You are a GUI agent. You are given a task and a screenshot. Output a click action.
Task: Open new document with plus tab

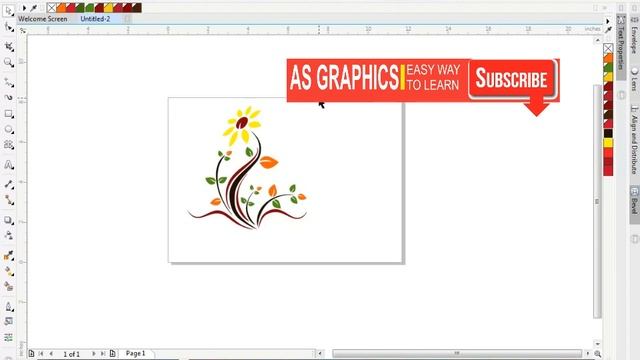(128, 19)
